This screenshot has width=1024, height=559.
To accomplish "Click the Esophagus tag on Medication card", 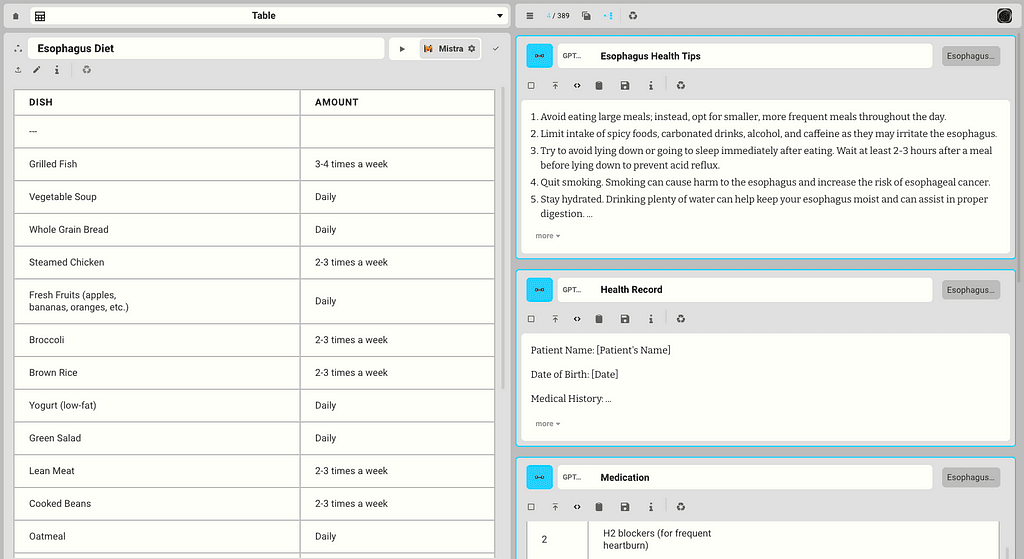I will point(970,477).
